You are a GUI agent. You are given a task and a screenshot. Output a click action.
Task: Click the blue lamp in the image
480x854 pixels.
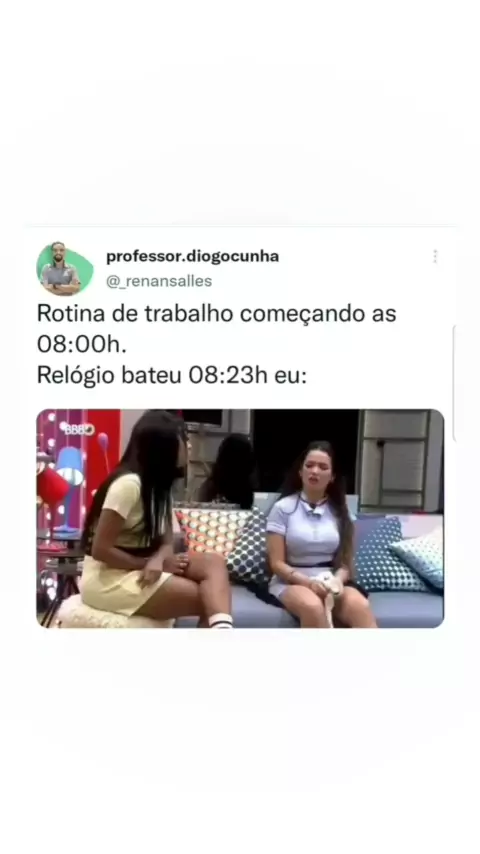tap(70, 487)
